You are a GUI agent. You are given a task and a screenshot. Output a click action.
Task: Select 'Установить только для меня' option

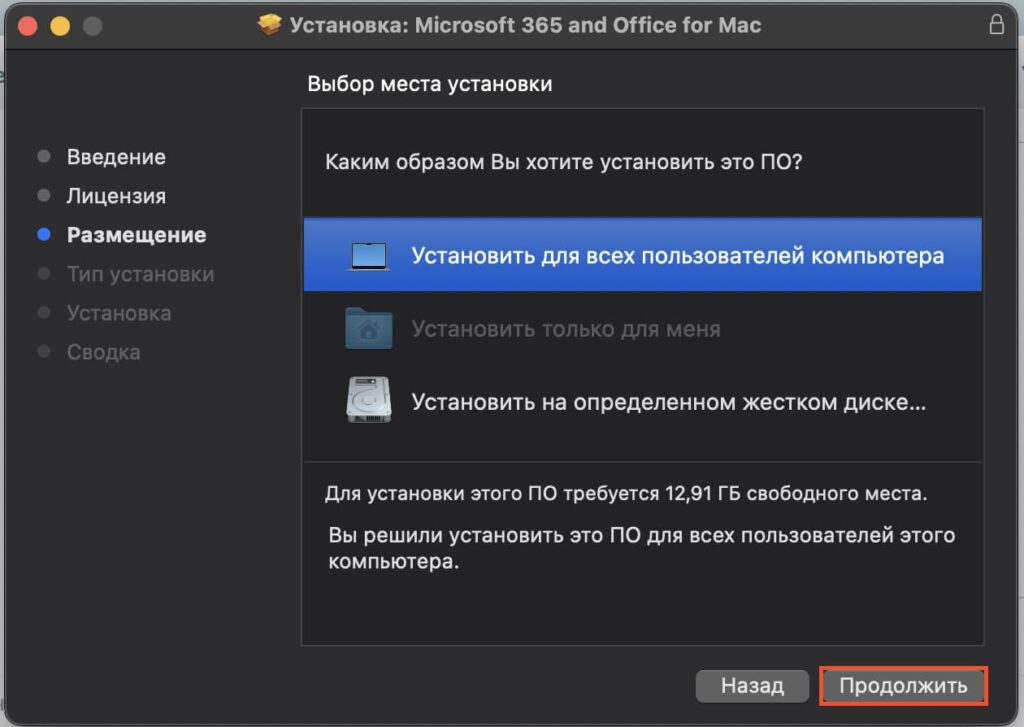point(643,329)
